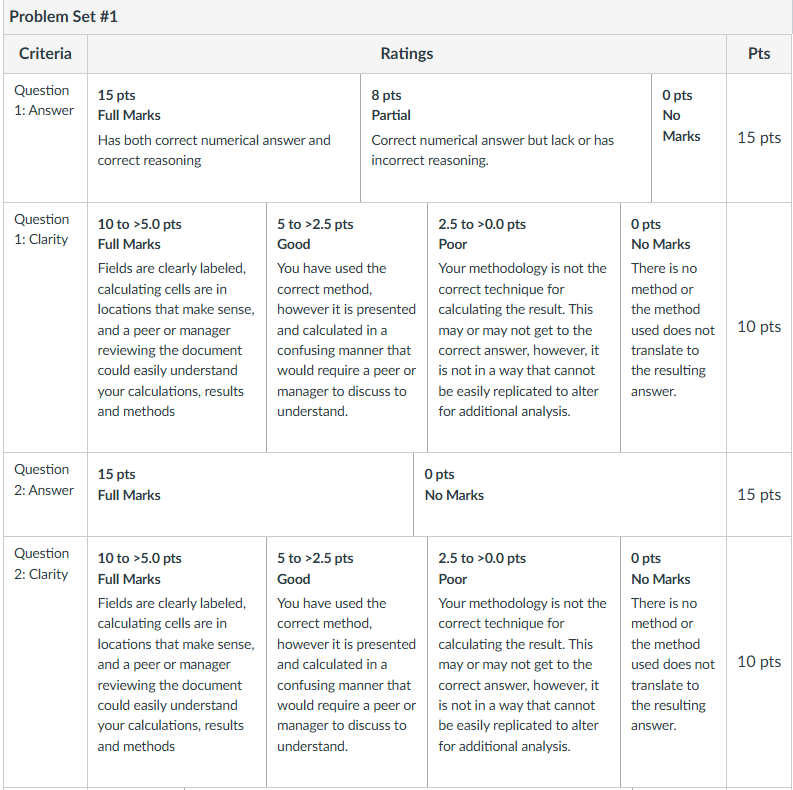Click the Problem Set #1 rubric title

[x=63, y=17]
